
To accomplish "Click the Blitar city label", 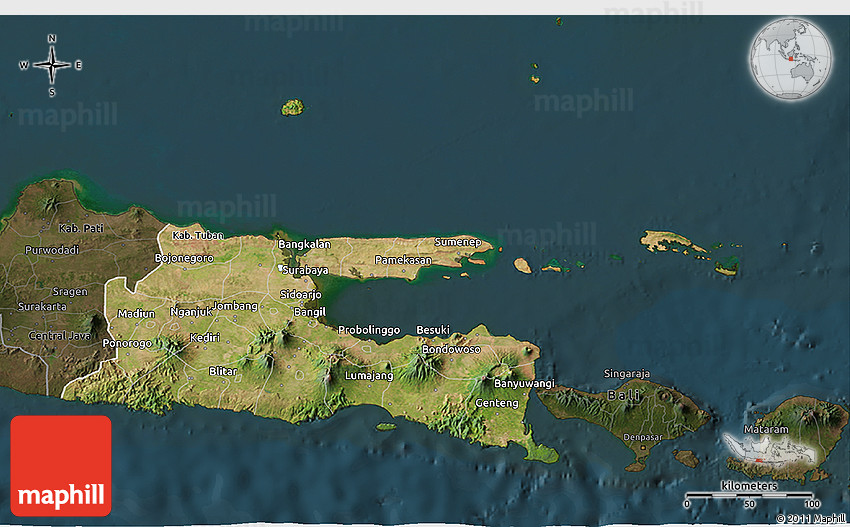I will click(x=223, y=371).
